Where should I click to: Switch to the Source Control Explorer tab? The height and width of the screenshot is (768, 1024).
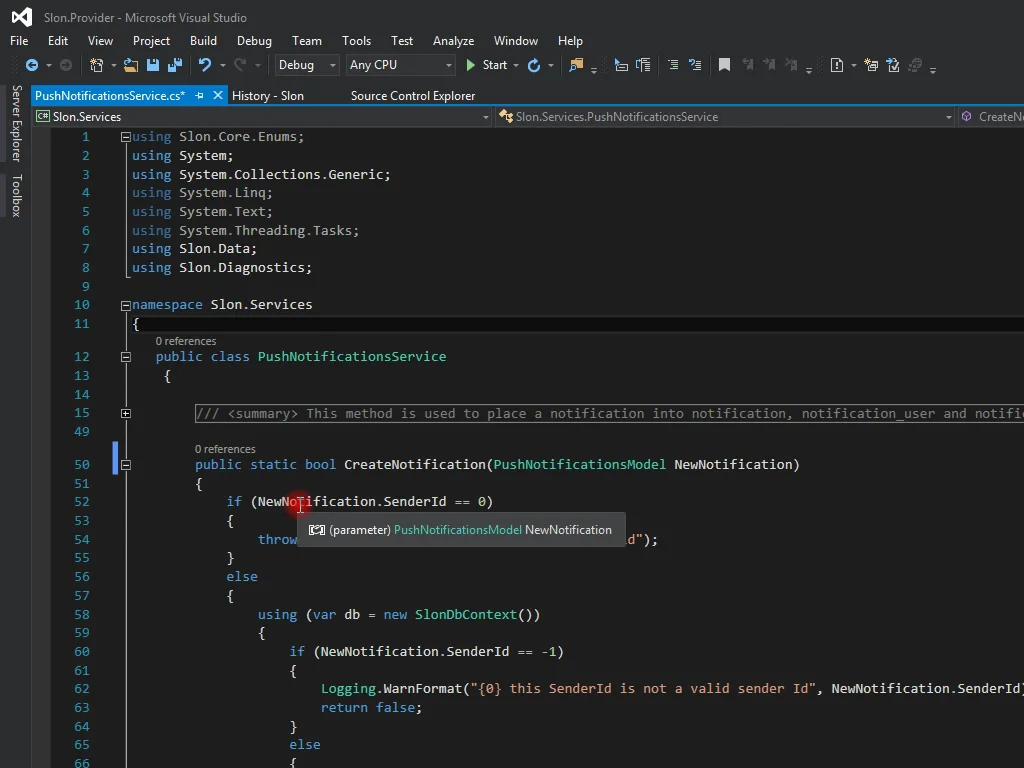413,95
